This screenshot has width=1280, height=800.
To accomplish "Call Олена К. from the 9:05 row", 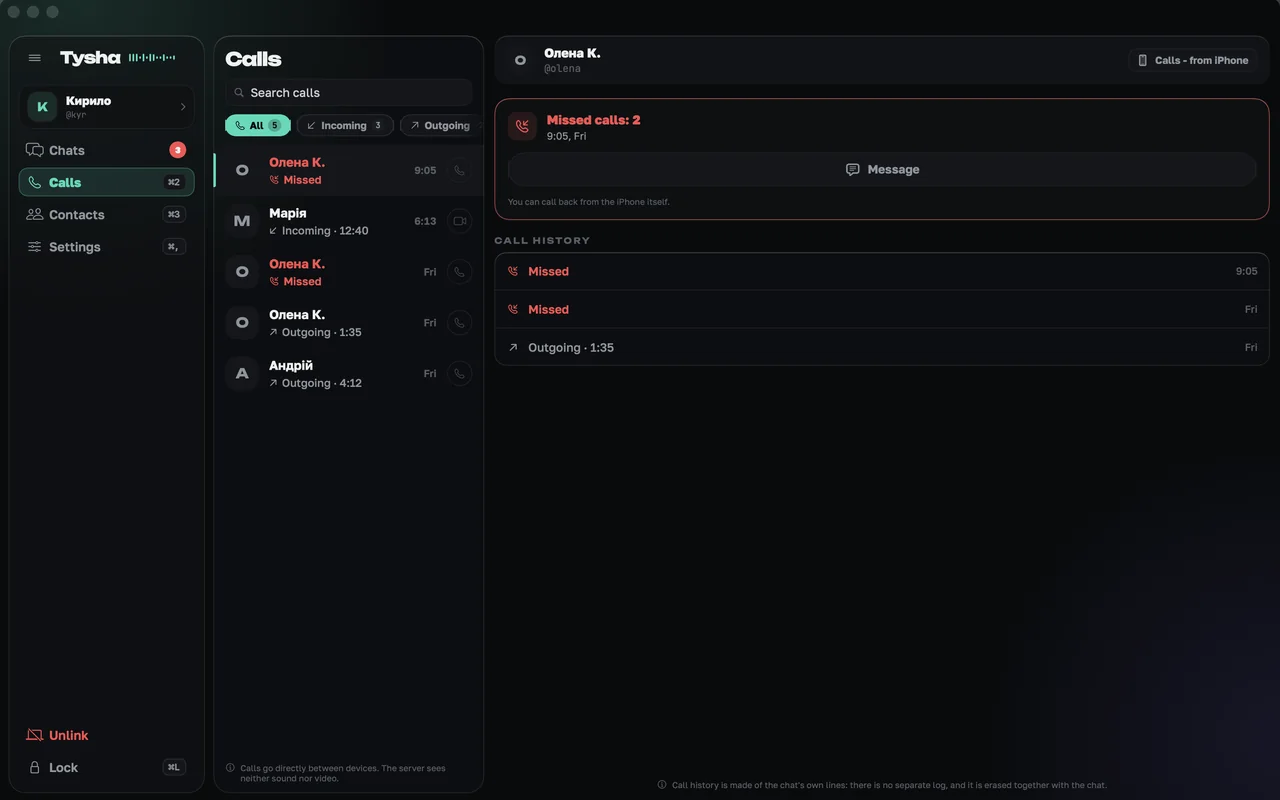I will point(459,170).
